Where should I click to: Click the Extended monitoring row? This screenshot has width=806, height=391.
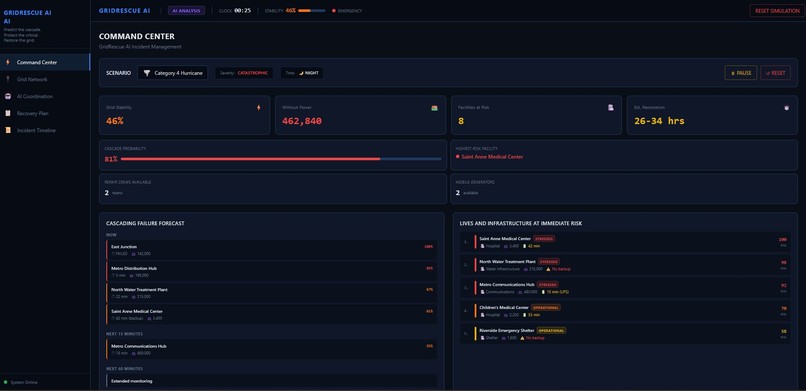tap(271, 381)
